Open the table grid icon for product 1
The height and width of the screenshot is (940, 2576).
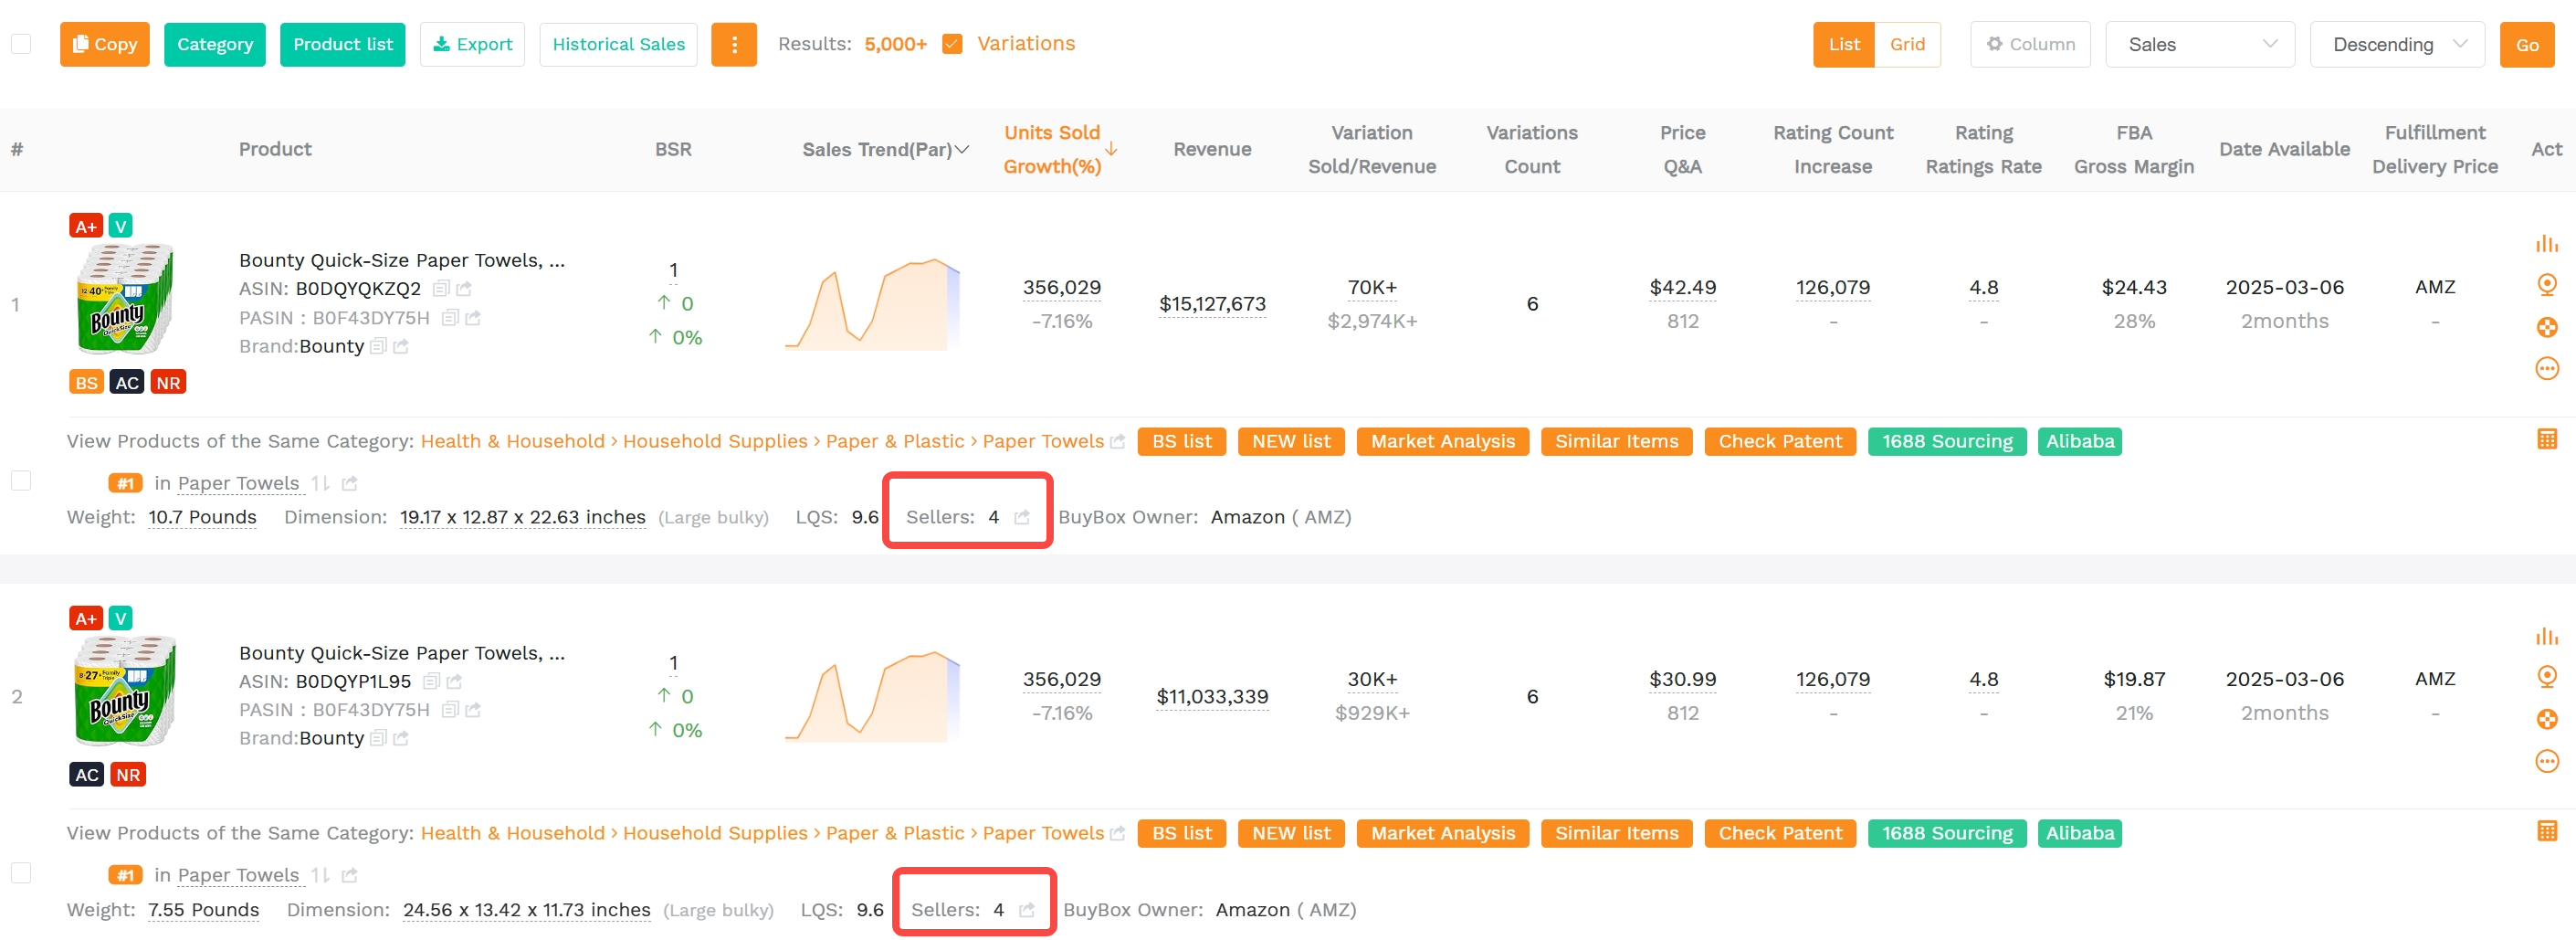coord(2547,439)
